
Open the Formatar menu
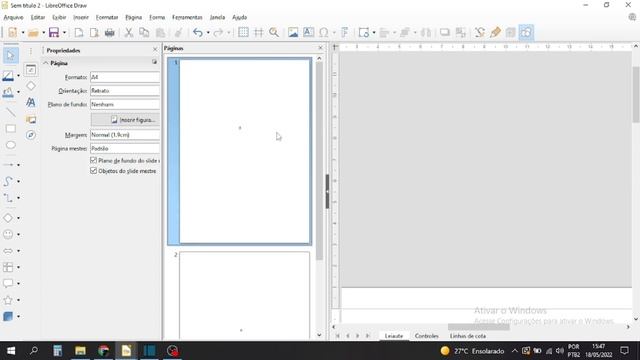pyautogui.click(x=107, y=17)
